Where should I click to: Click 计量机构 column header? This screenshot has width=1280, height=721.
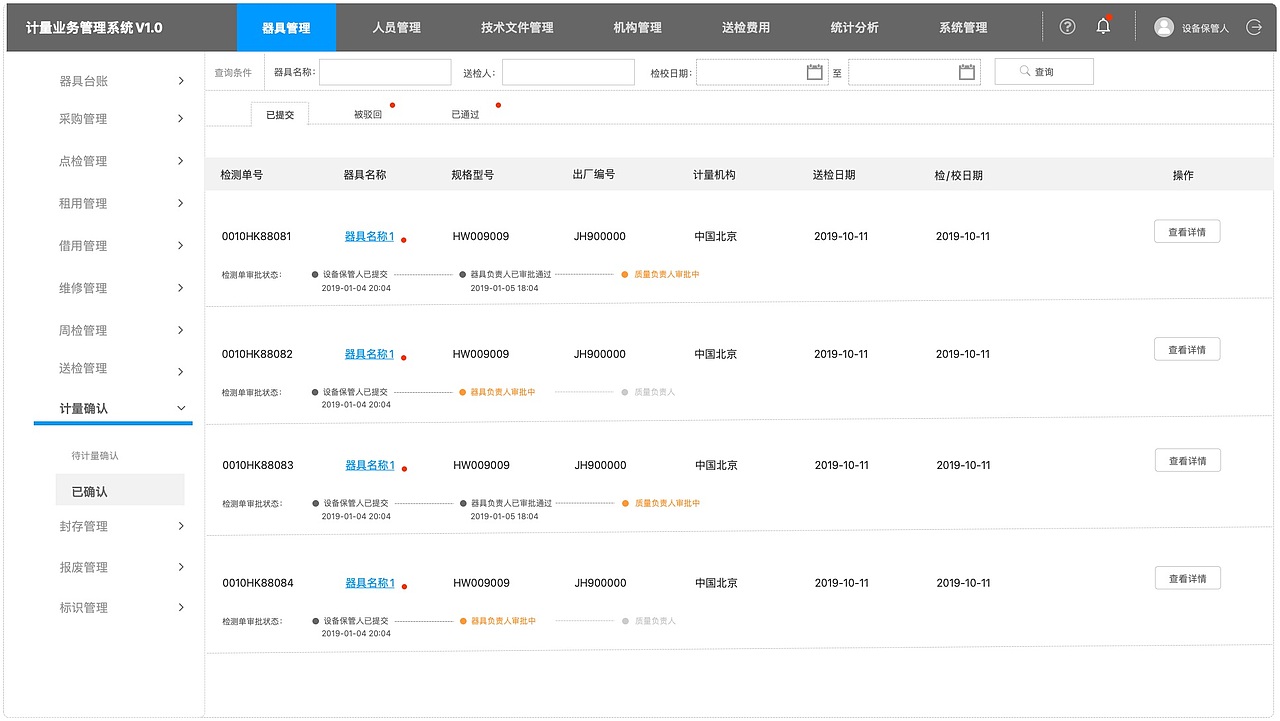pyautogui.click(x=714, y=175)
